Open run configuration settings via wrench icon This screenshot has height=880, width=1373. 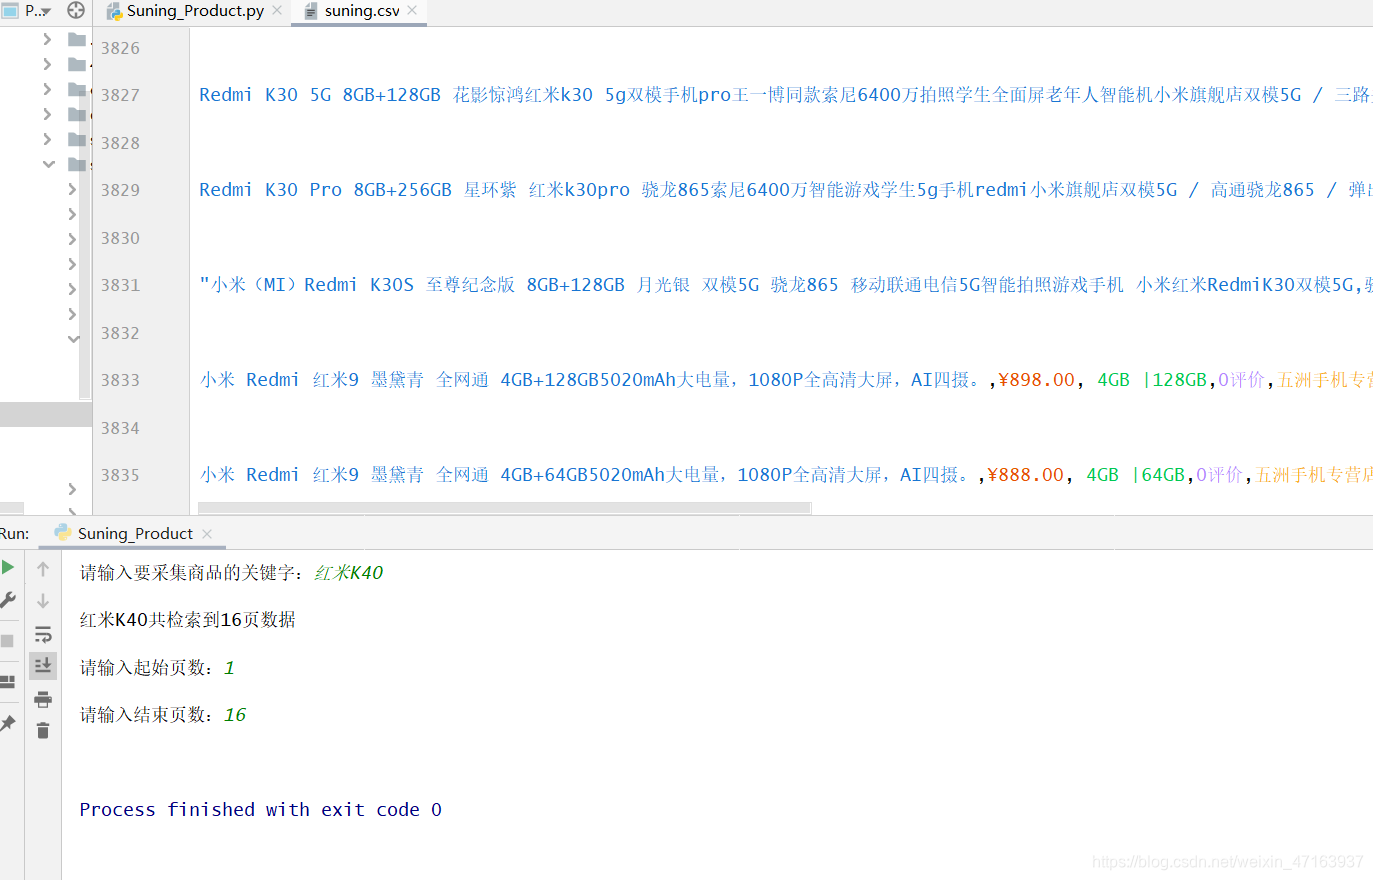coord(7,600)
